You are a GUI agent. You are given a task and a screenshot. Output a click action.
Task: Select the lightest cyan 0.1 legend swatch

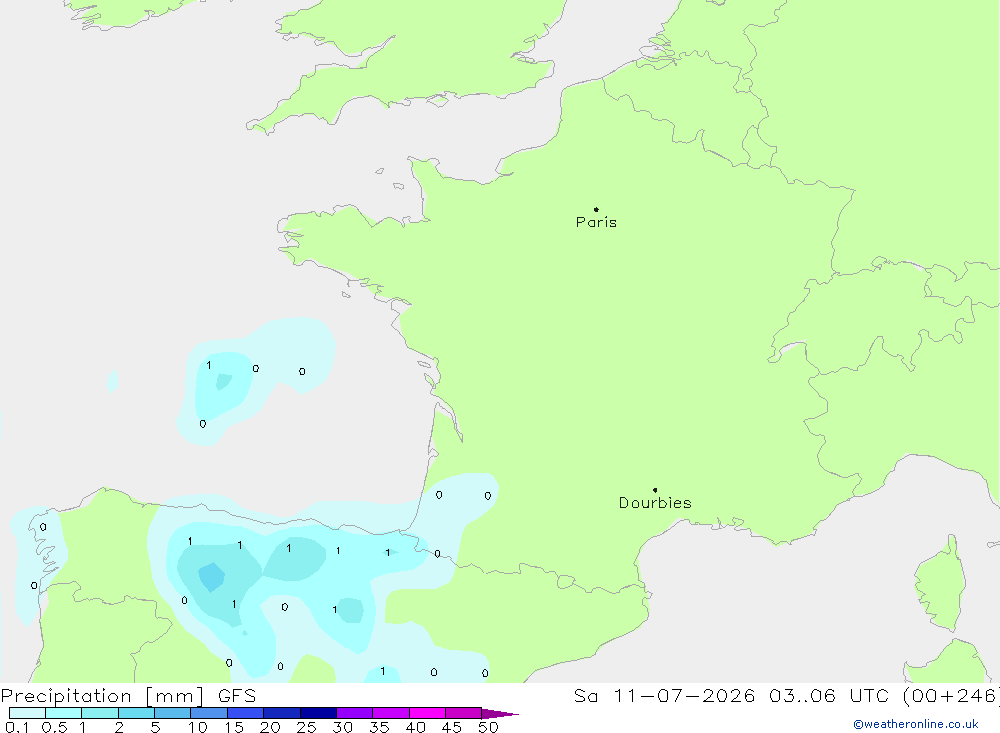tap(27, 713)
